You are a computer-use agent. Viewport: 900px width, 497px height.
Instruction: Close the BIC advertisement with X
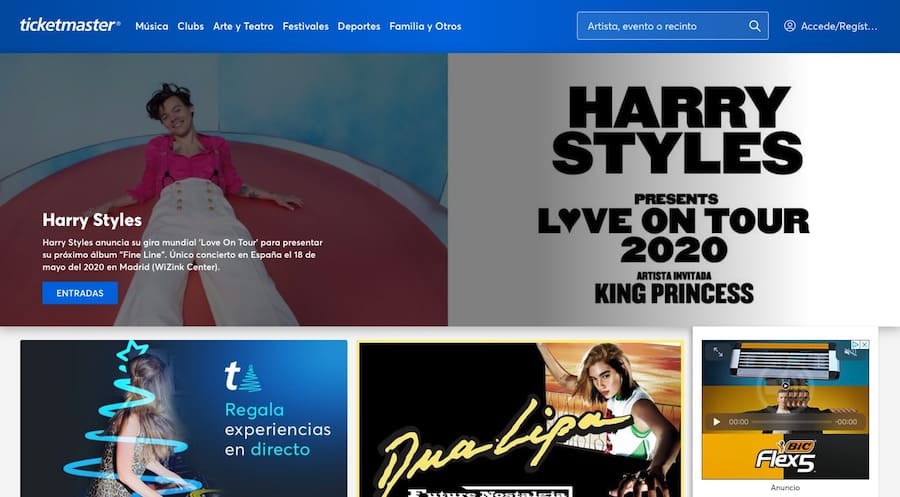coord(864,346)
